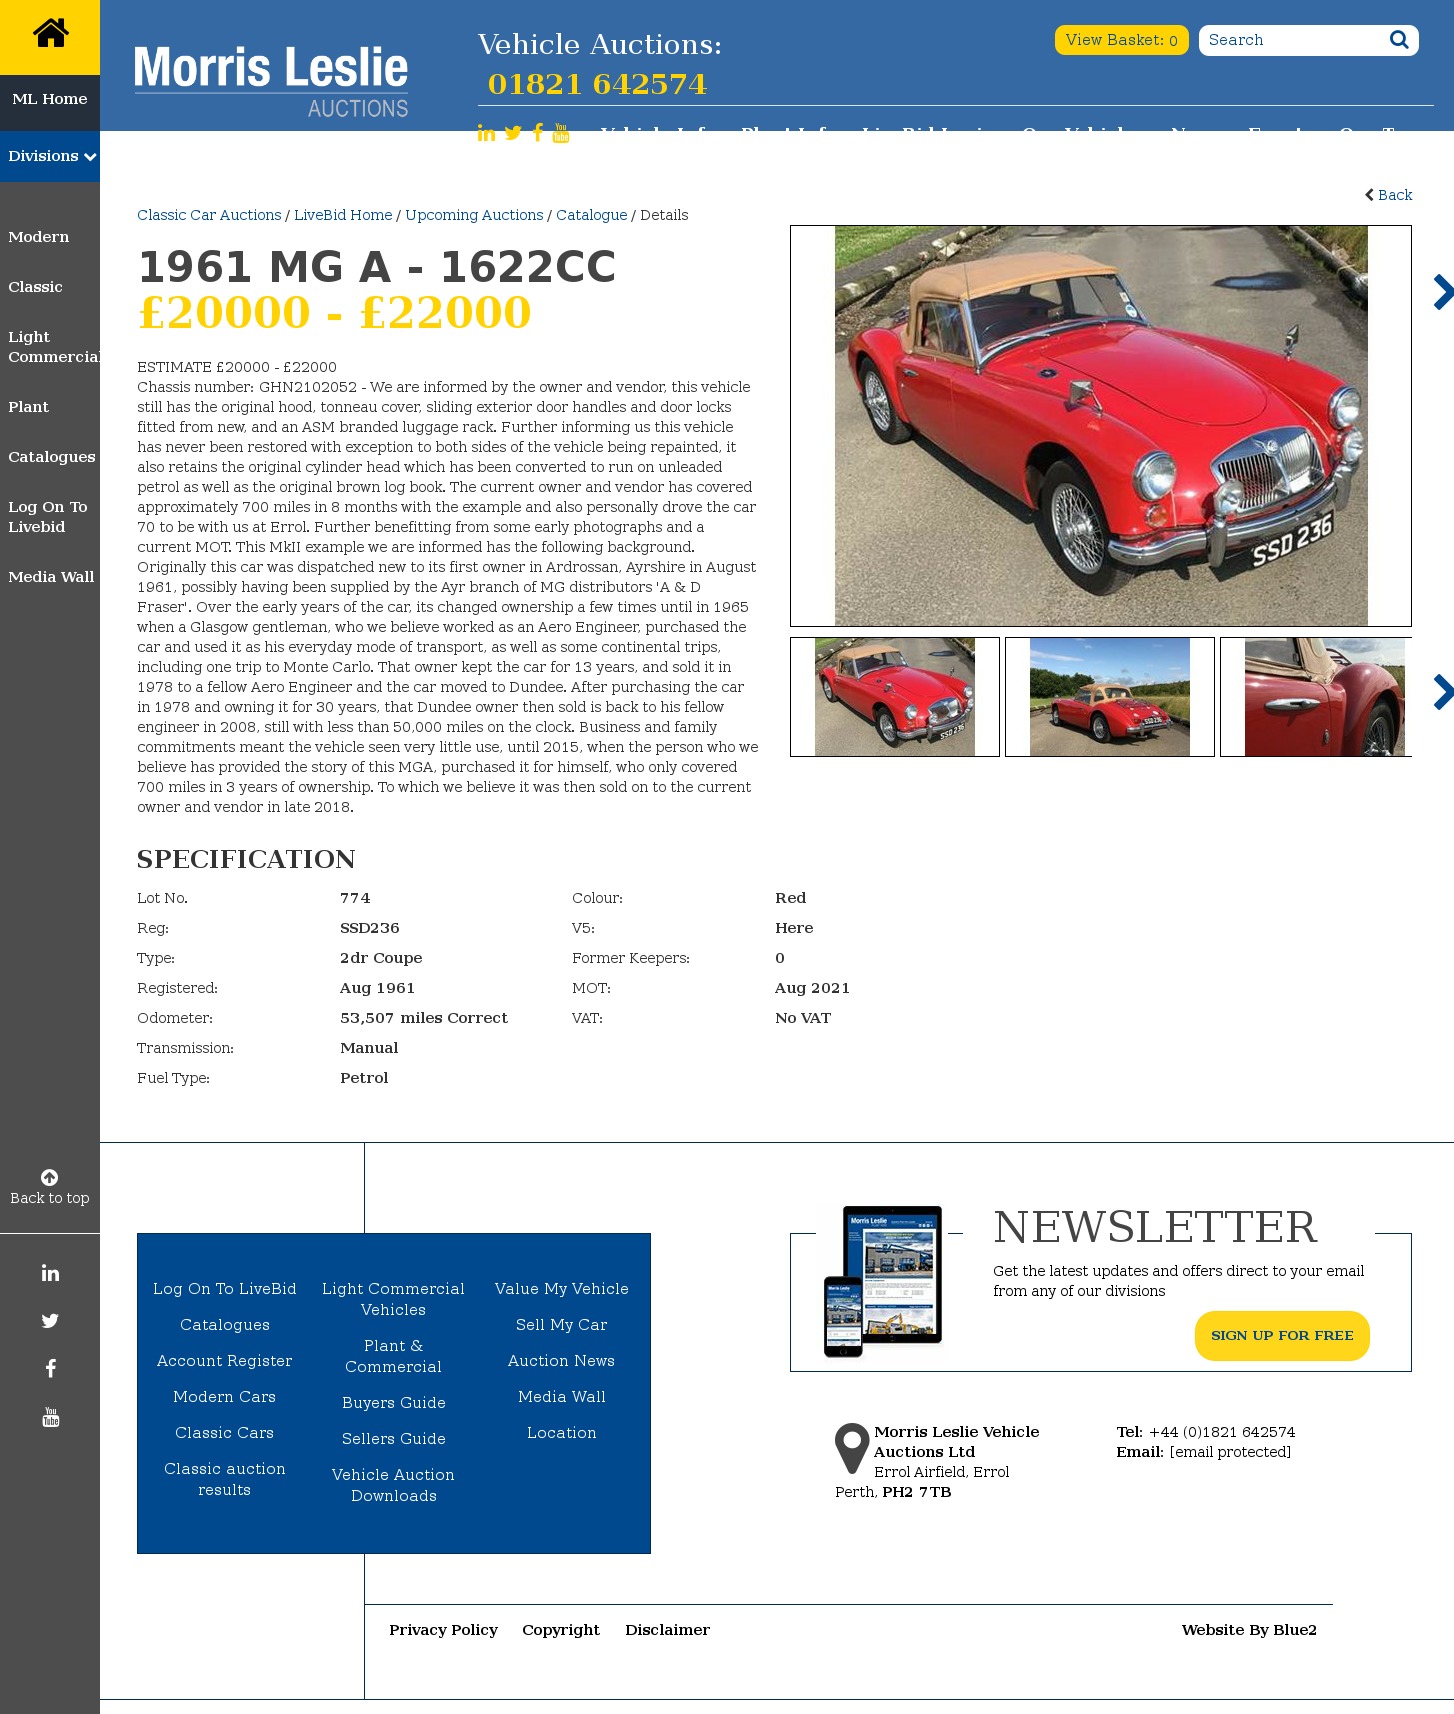
Task: Open Classic Cars footer link
Action: [225, 1433]
